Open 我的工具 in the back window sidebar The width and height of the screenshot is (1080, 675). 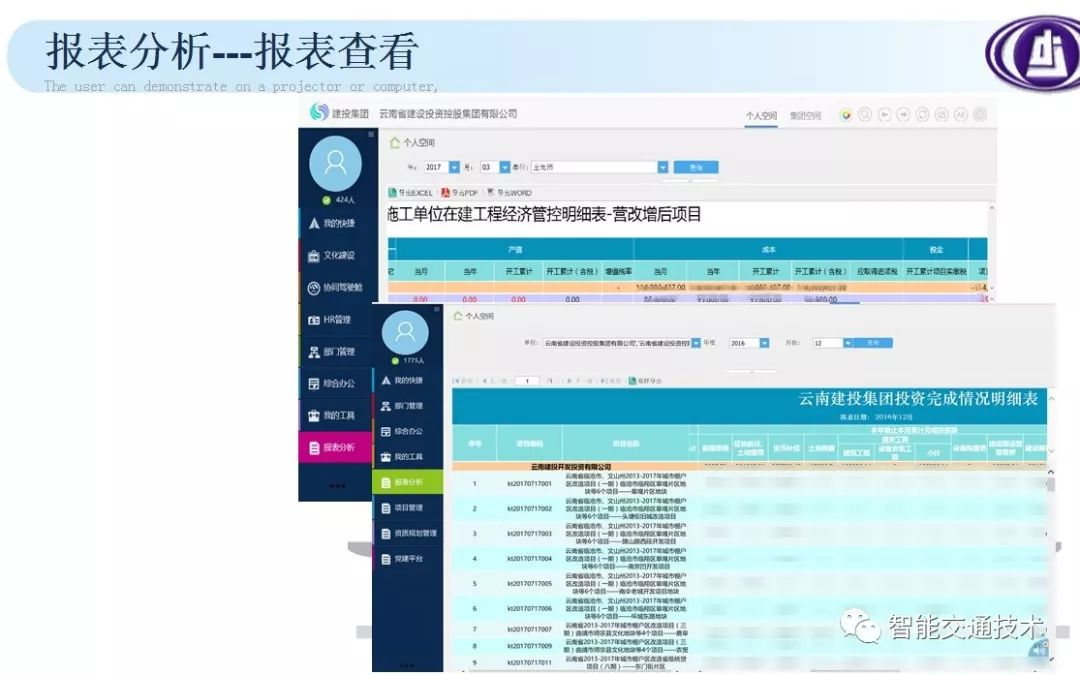coord(336,415)
